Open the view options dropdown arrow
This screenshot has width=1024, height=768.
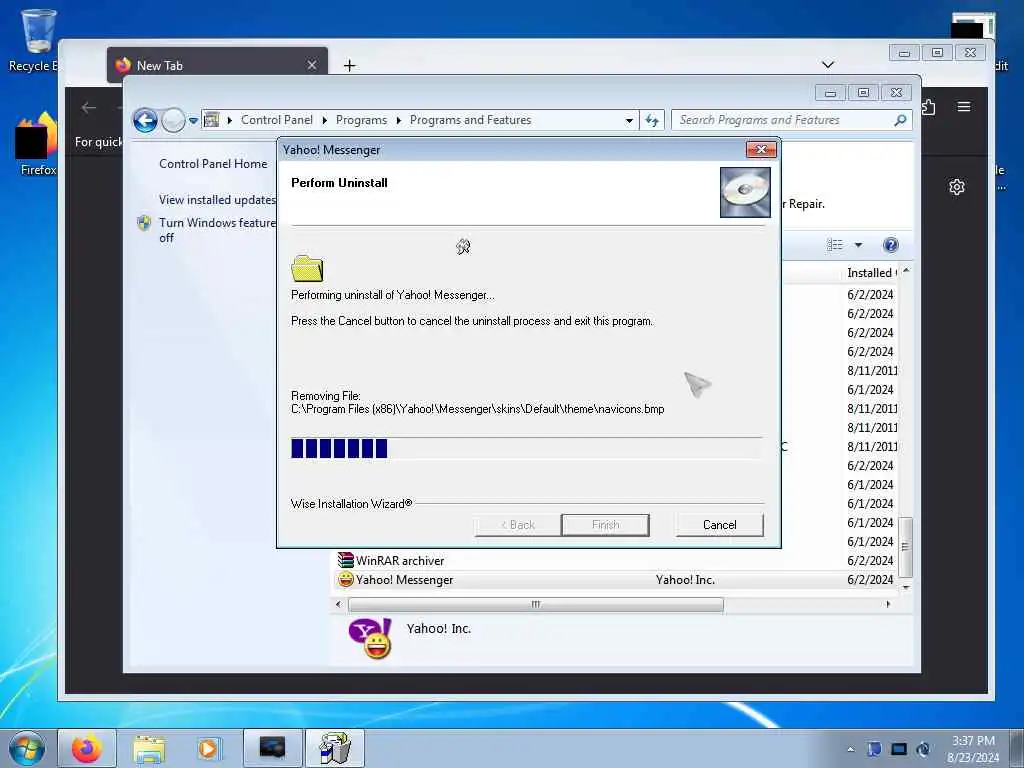click(859, 245)
